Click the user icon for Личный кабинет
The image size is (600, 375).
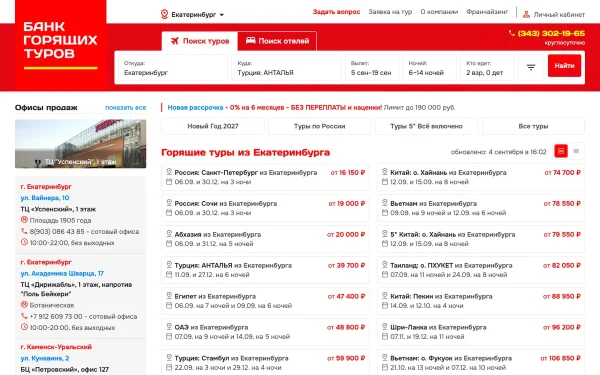click(x=527, y=15)
